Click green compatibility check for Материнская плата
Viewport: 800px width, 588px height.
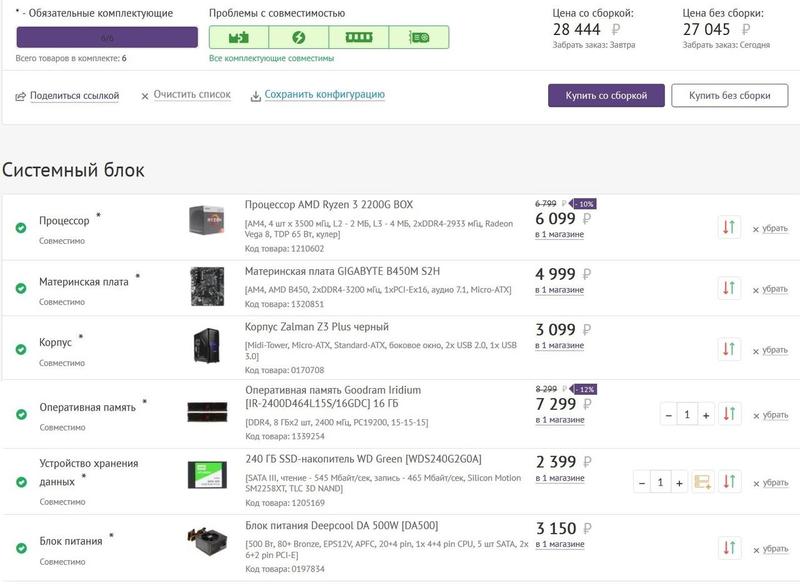click(x=21, y=288)
